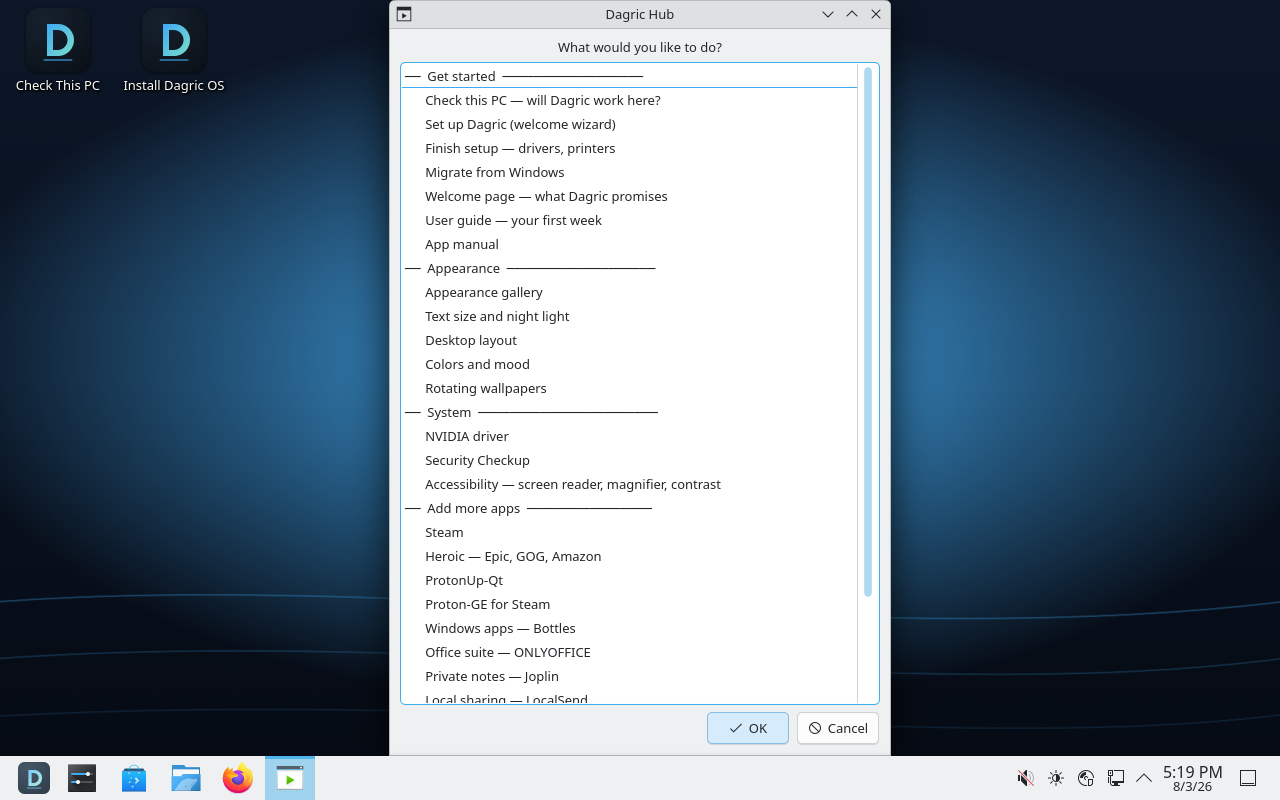Open System Settings from the taskbar

[x=82, y=778]
